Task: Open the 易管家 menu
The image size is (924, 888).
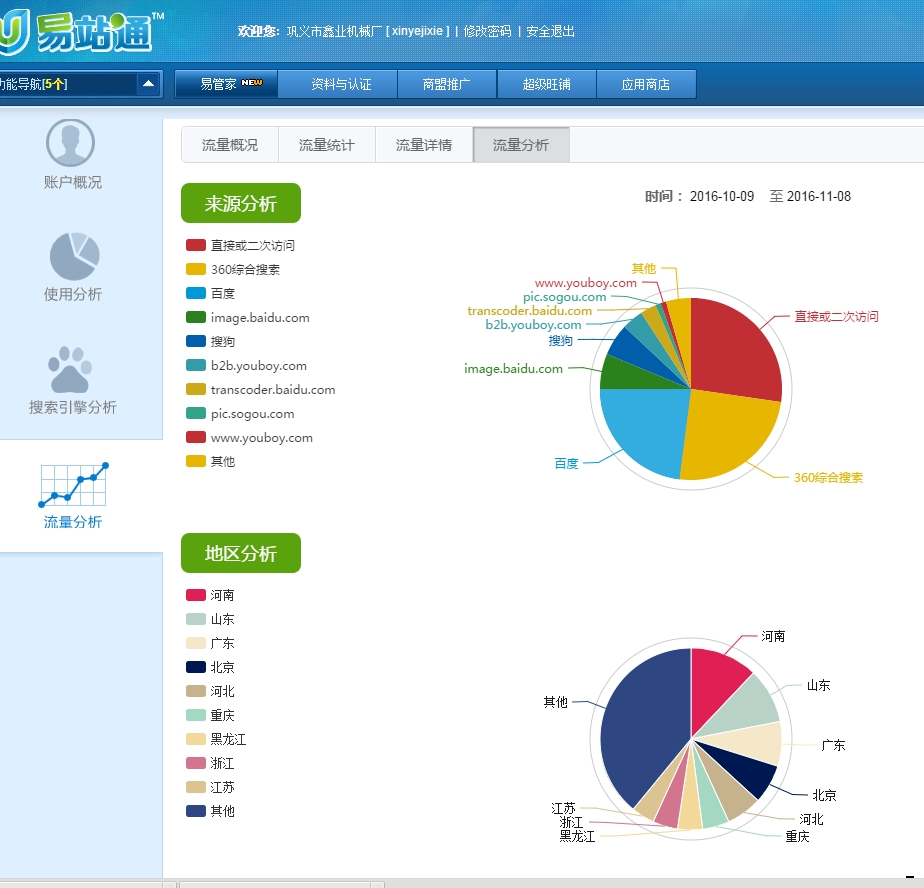Action: click(226, 84)
